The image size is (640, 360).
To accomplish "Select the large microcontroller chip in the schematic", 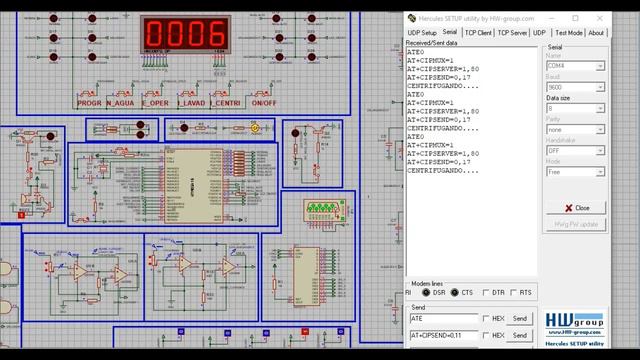I will click(x=194, y=186).
